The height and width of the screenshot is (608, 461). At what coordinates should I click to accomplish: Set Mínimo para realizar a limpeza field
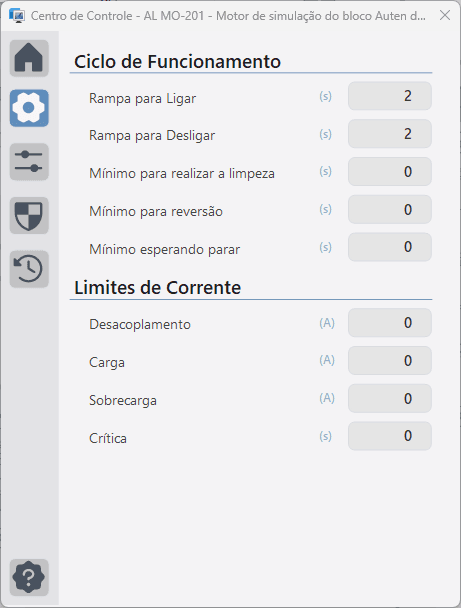pos(390,171)
